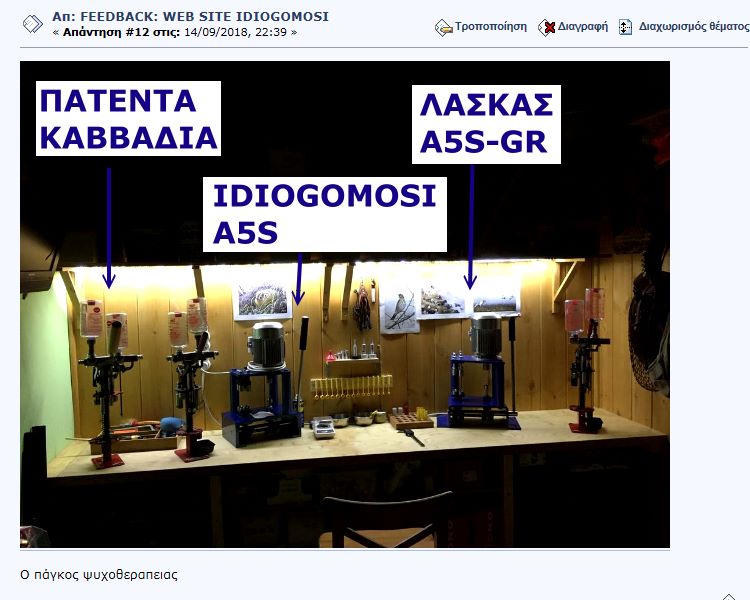Click the Διαγραφή red X icon
The image size is (750, 600).
546,28
